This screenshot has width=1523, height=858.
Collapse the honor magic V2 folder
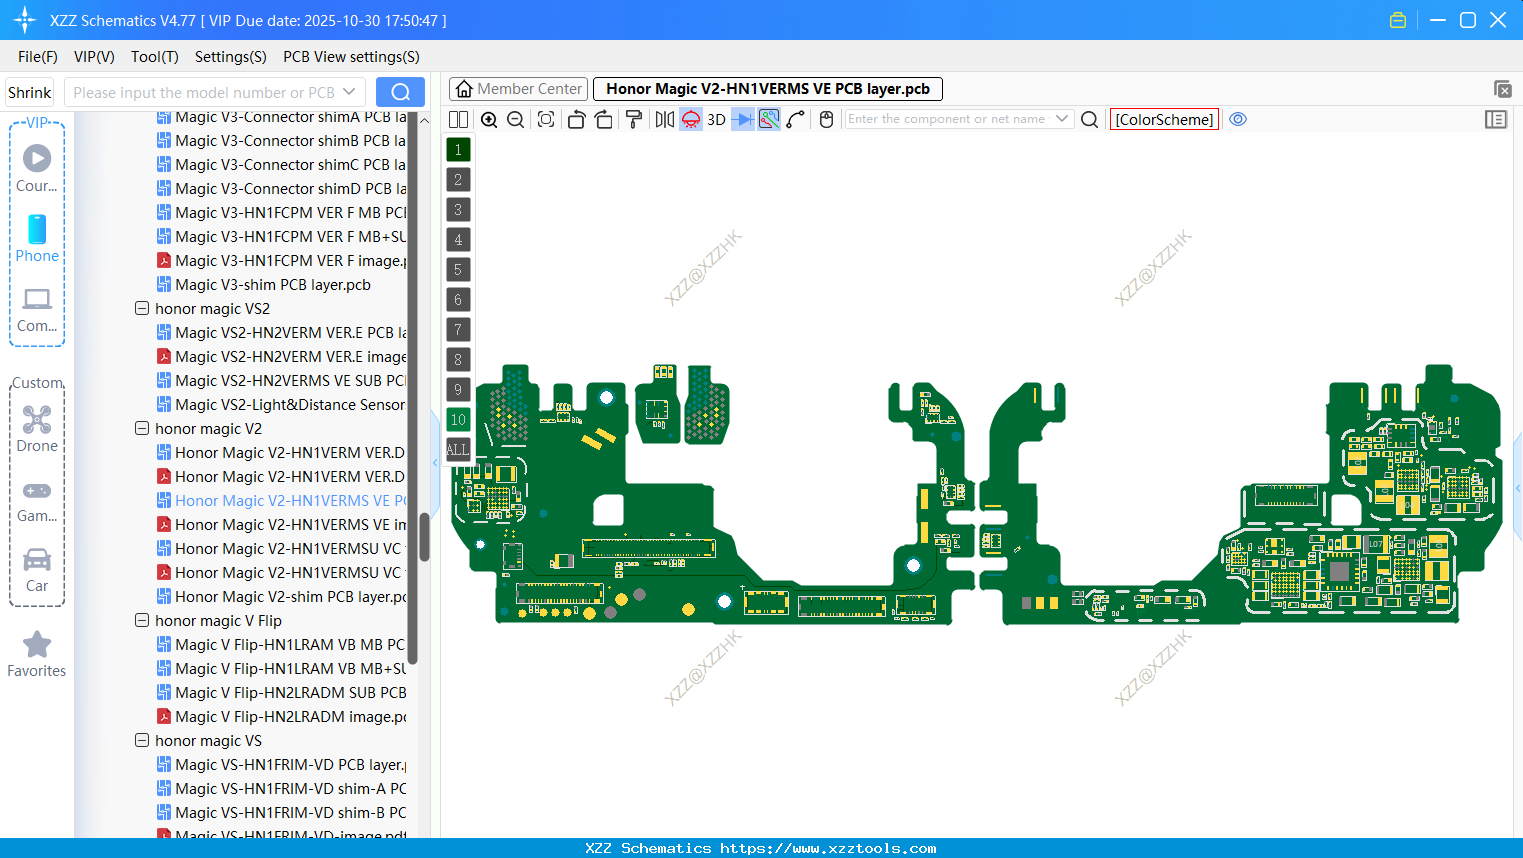[142, 428]
